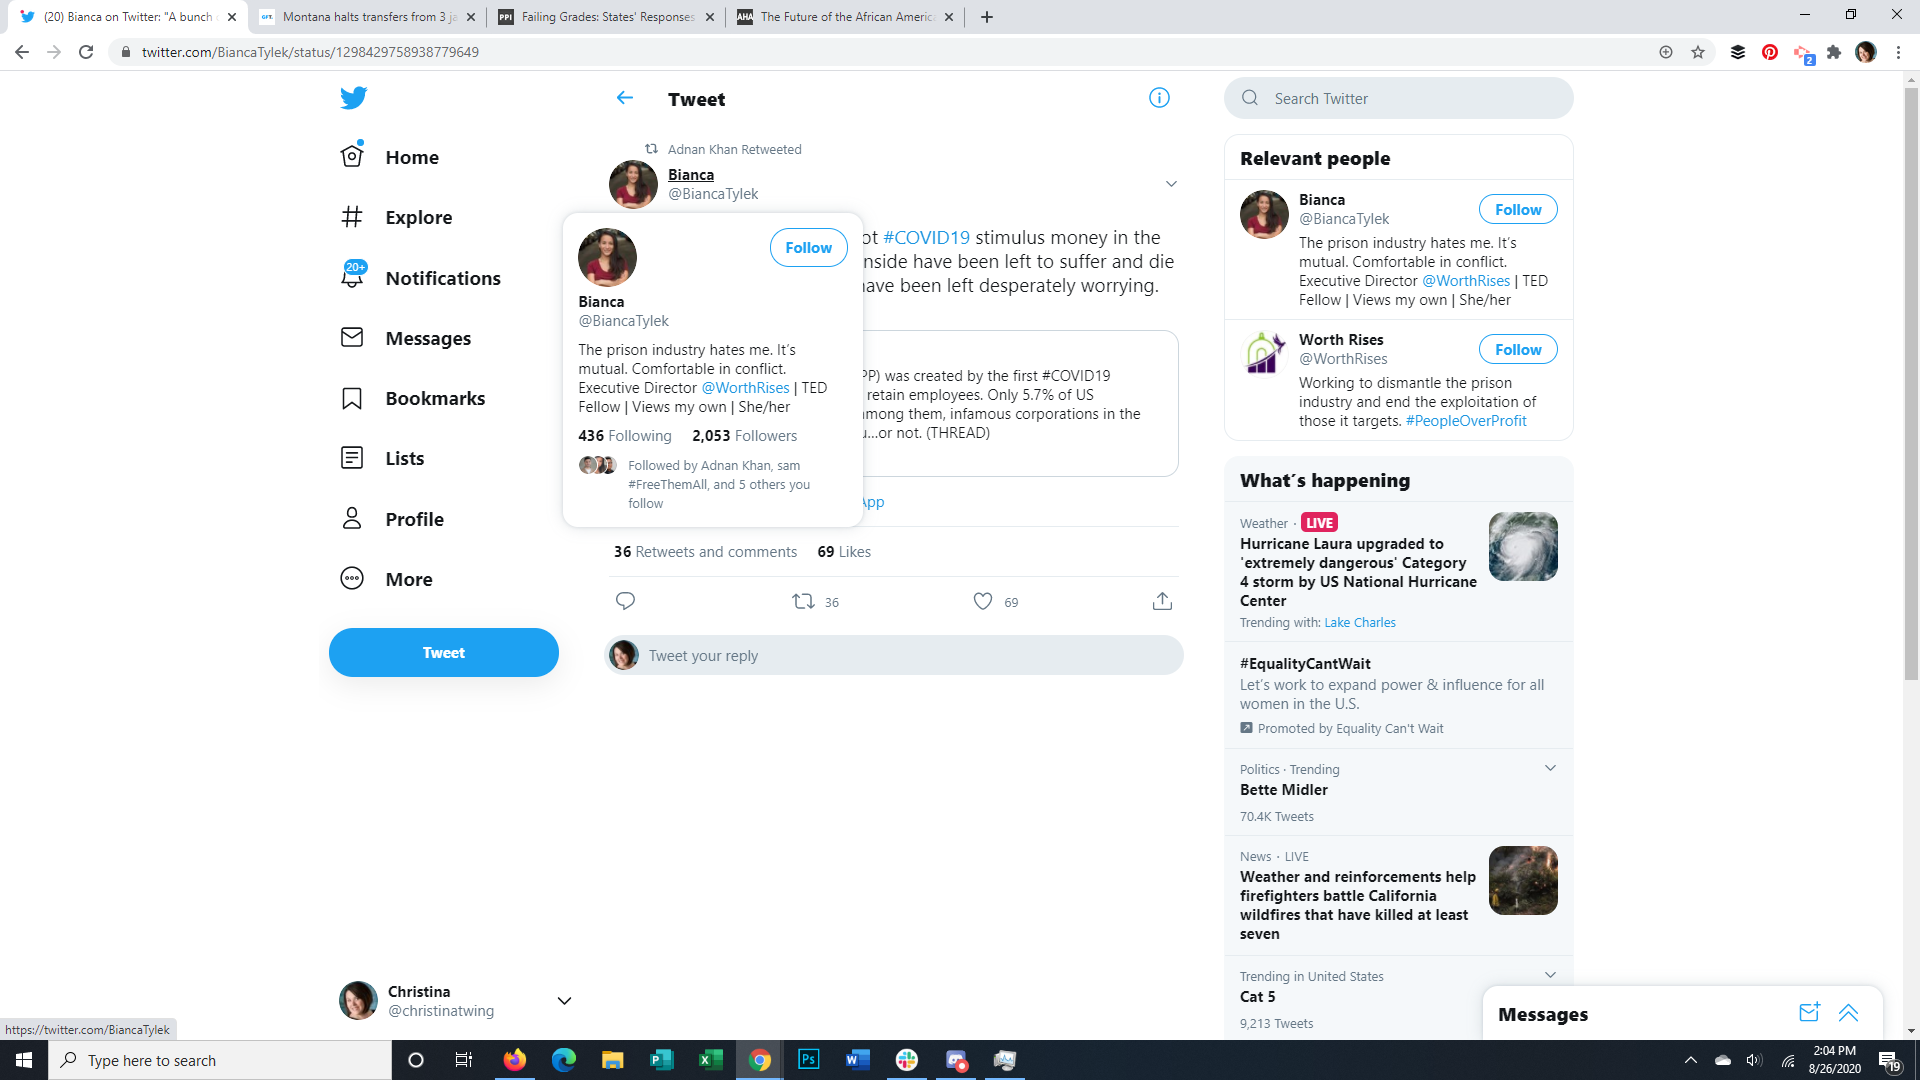Click the Twitter bird logo
This screenshot has width=1920, height=1080.
[x=353, y=98]
